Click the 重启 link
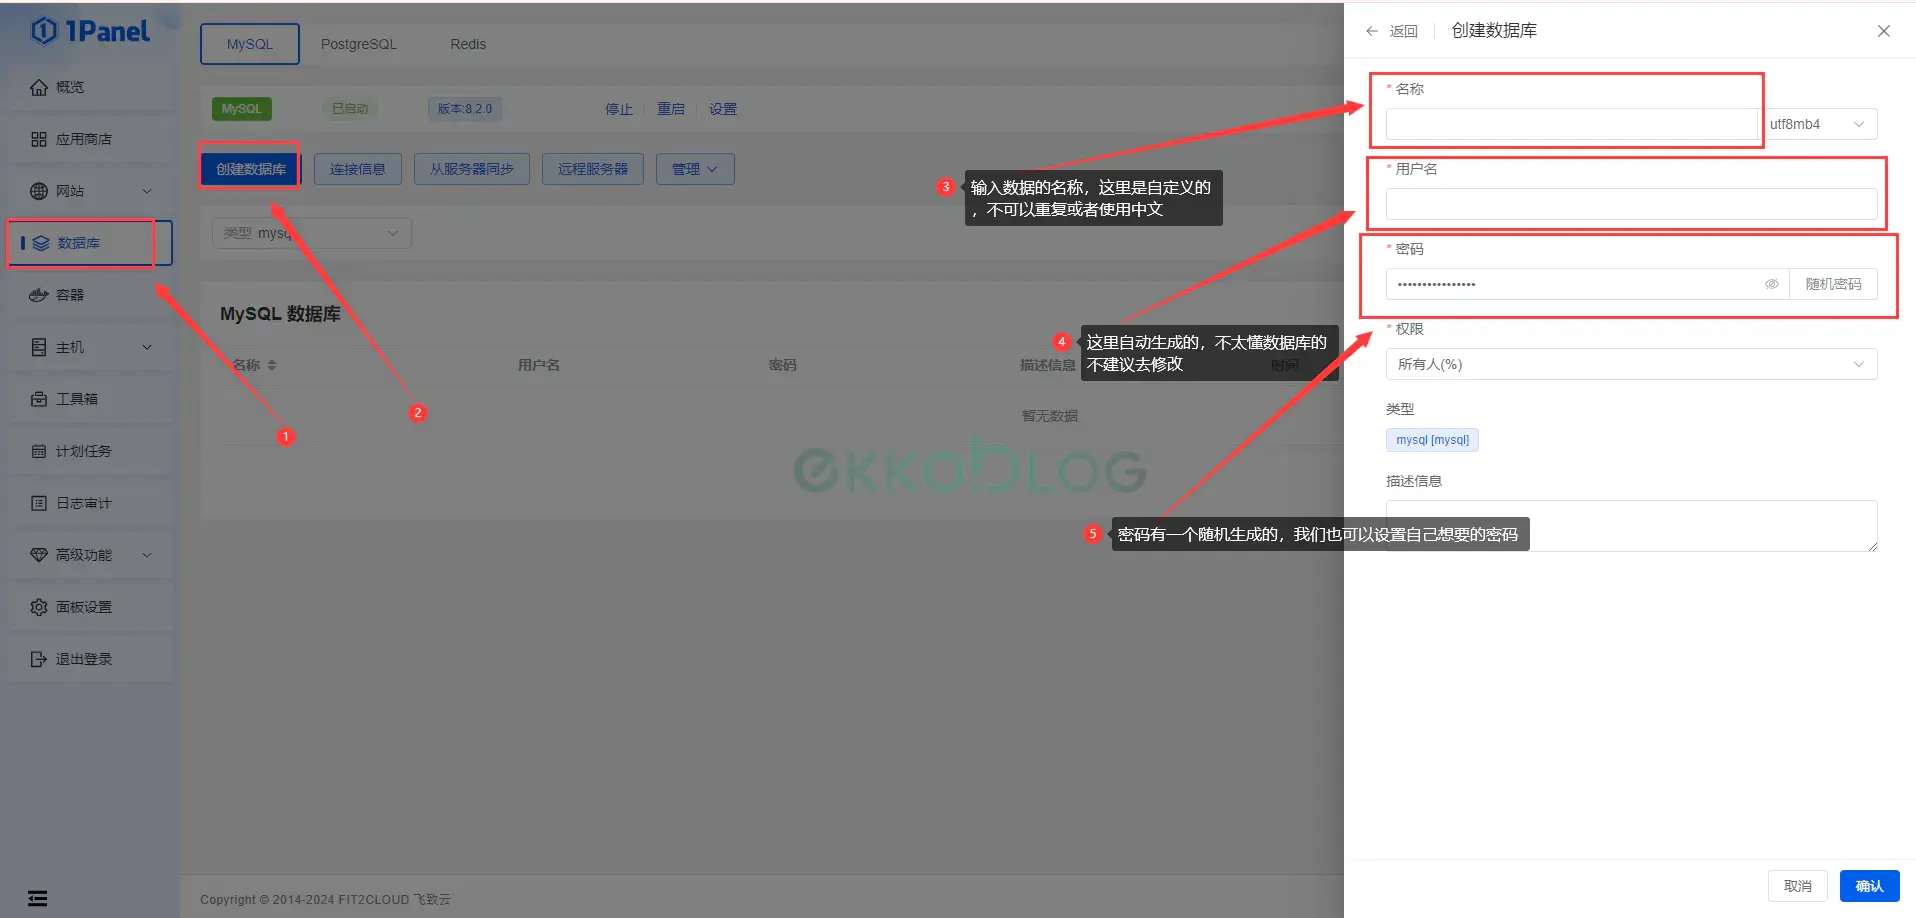The image size is (1916, 918). [x=671, y=109]
